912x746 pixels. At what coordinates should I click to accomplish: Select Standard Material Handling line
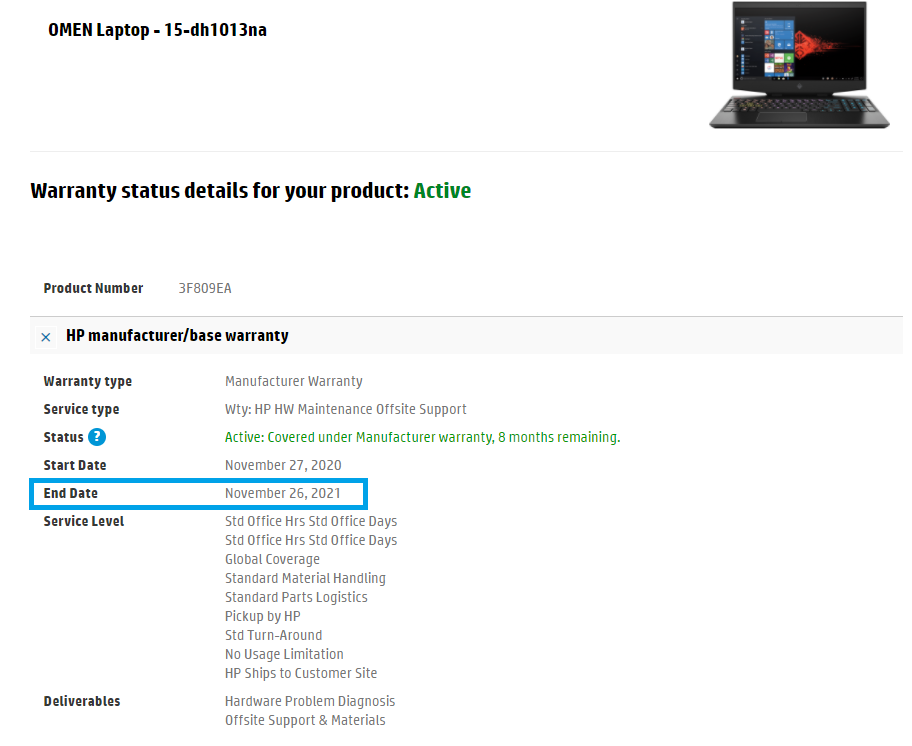click(x=305, y=578)
